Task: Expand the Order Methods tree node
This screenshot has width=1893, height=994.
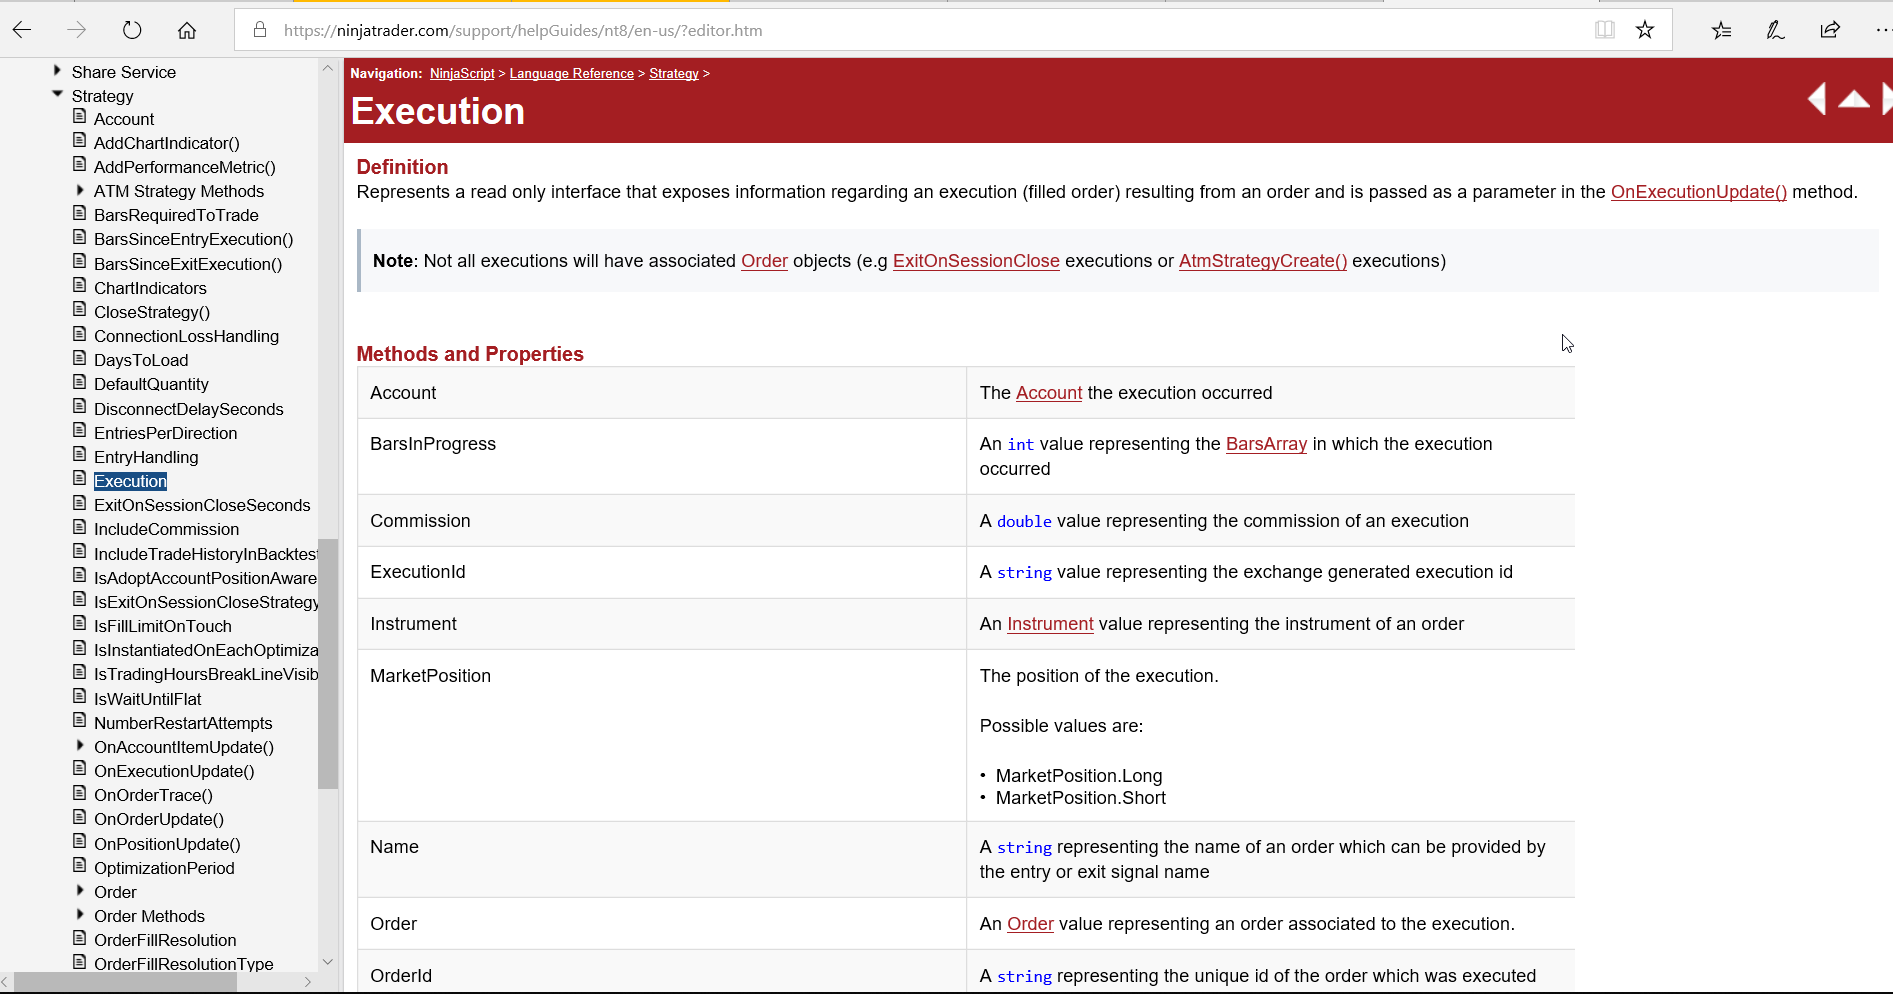Action: (x=80, y=914)
